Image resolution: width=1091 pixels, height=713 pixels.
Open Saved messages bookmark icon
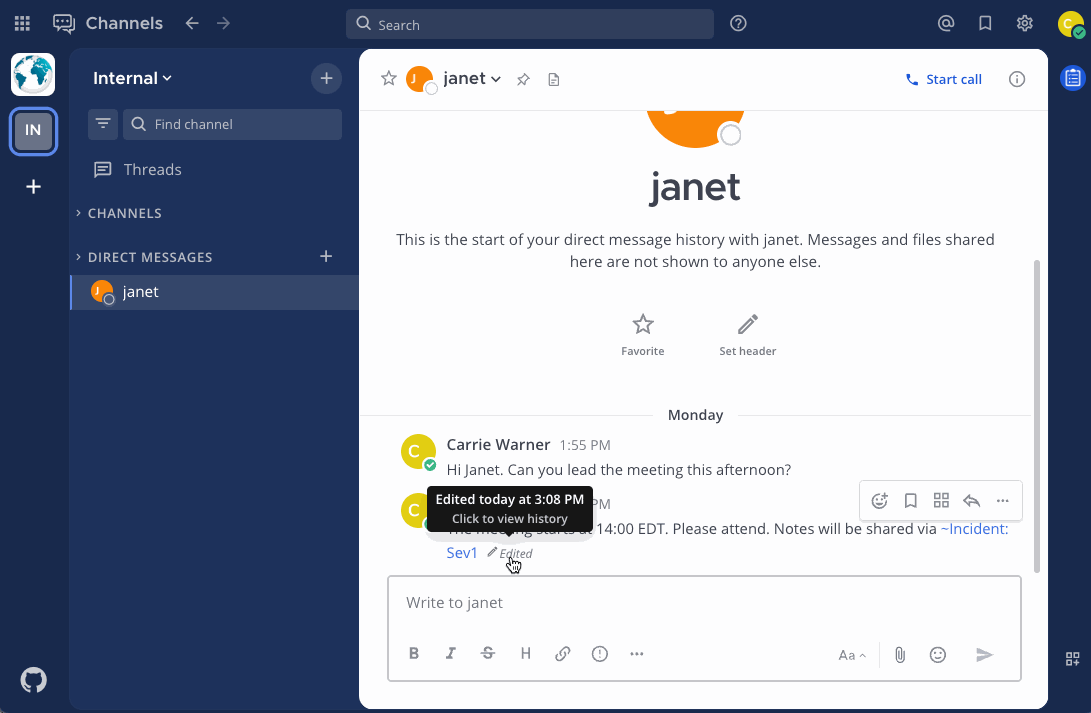[x=985, y=24]
